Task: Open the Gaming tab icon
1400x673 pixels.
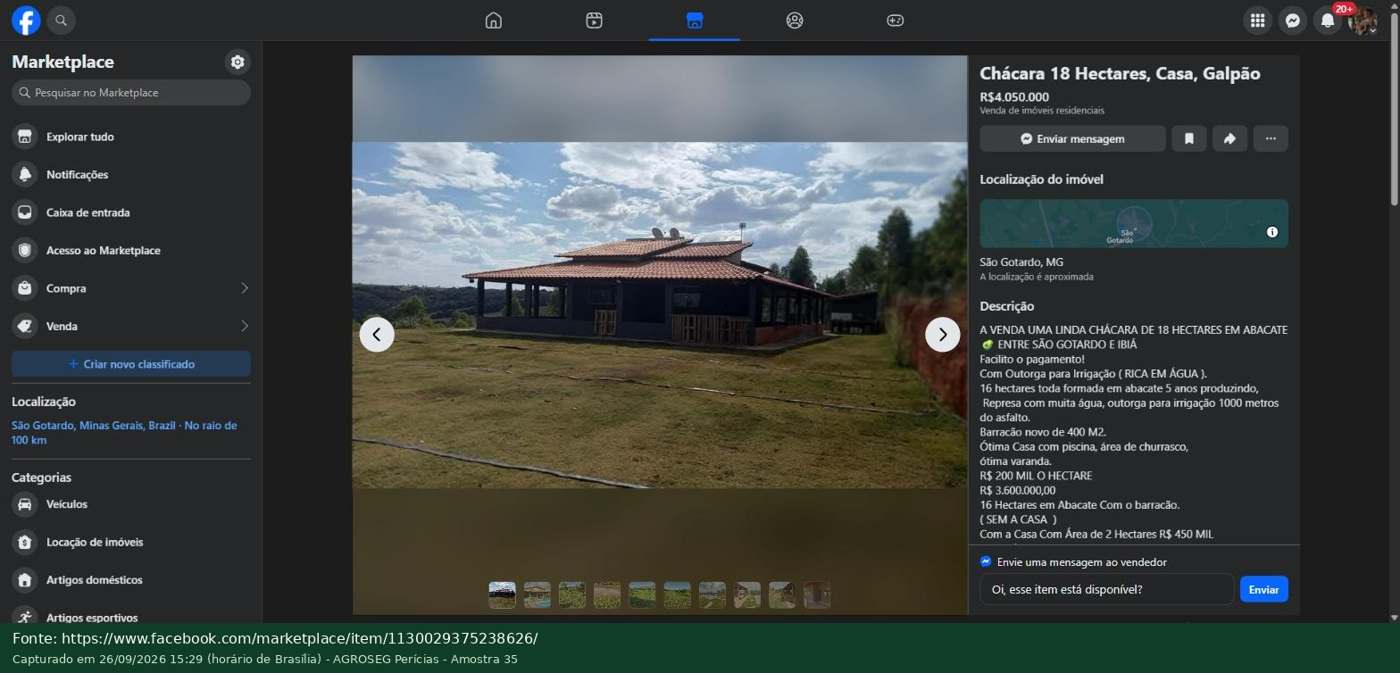Action: [895, 20]
